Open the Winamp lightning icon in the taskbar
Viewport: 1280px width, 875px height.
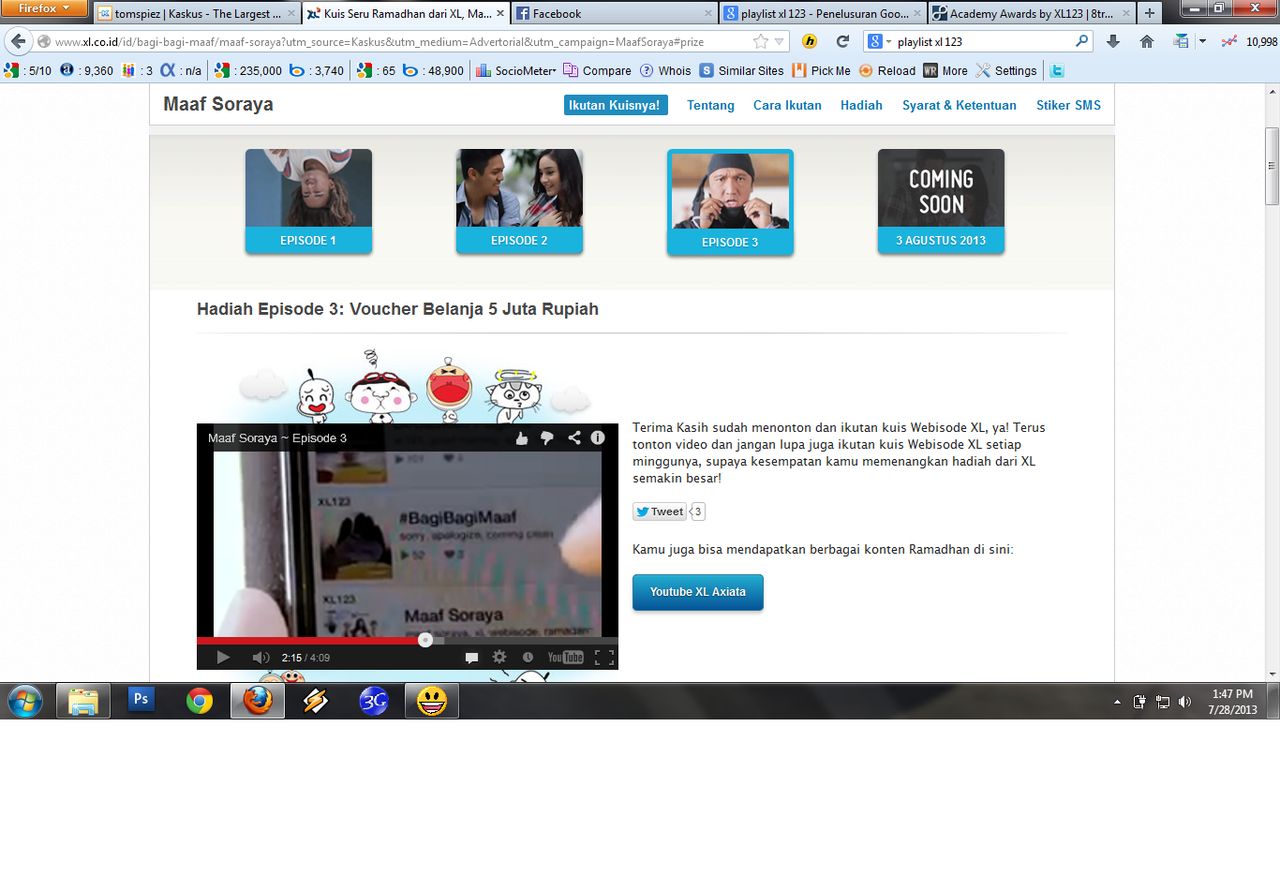(x=315, y=701)
